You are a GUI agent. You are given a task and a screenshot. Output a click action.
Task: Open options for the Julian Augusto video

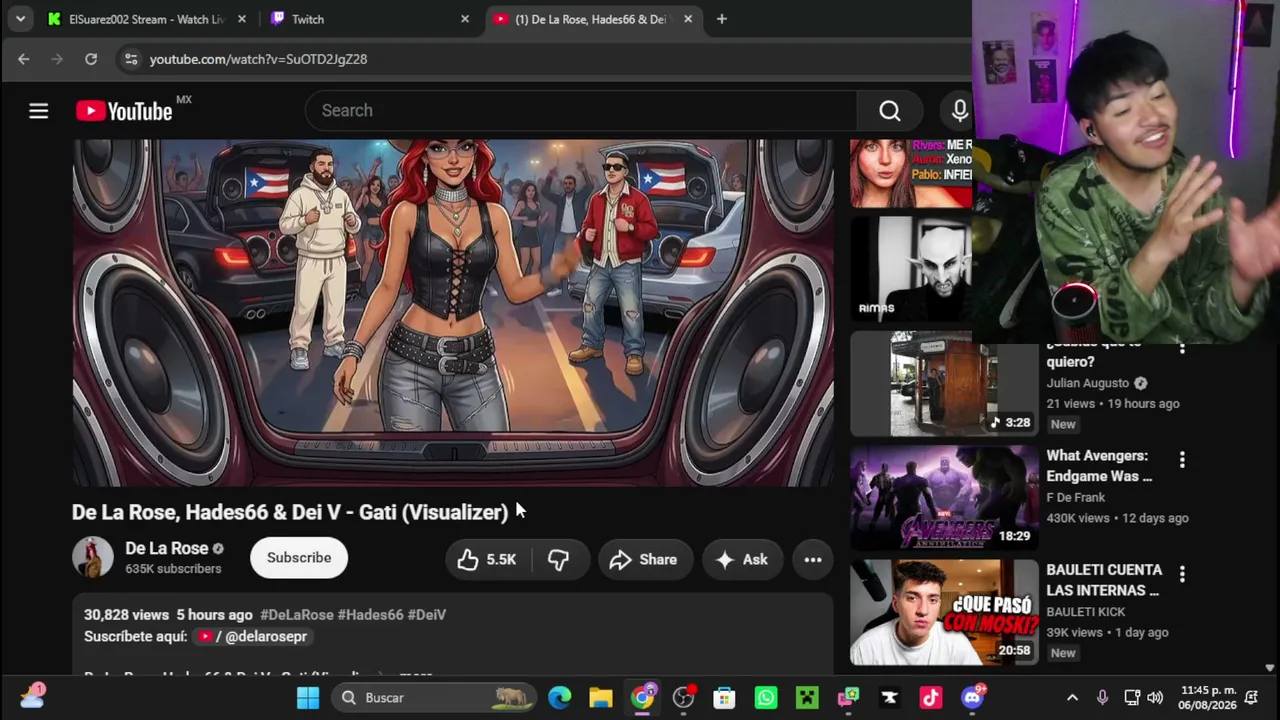(x=1182, y=347)
